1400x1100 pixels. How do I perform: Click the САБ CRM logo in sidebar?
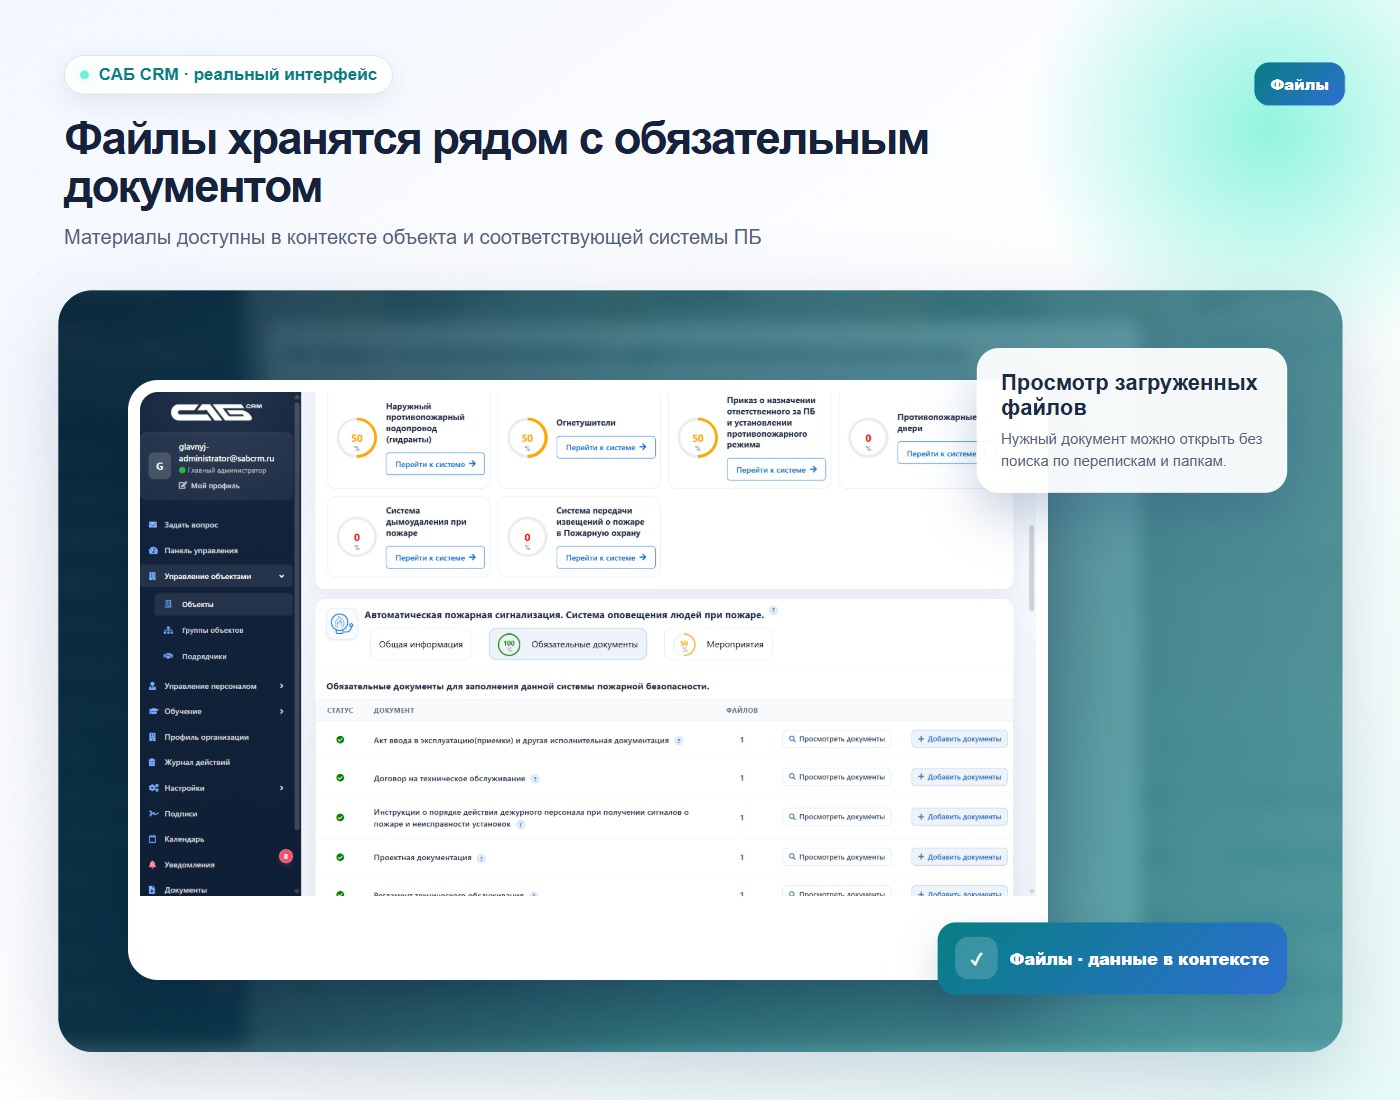click(x=216, y=411)
